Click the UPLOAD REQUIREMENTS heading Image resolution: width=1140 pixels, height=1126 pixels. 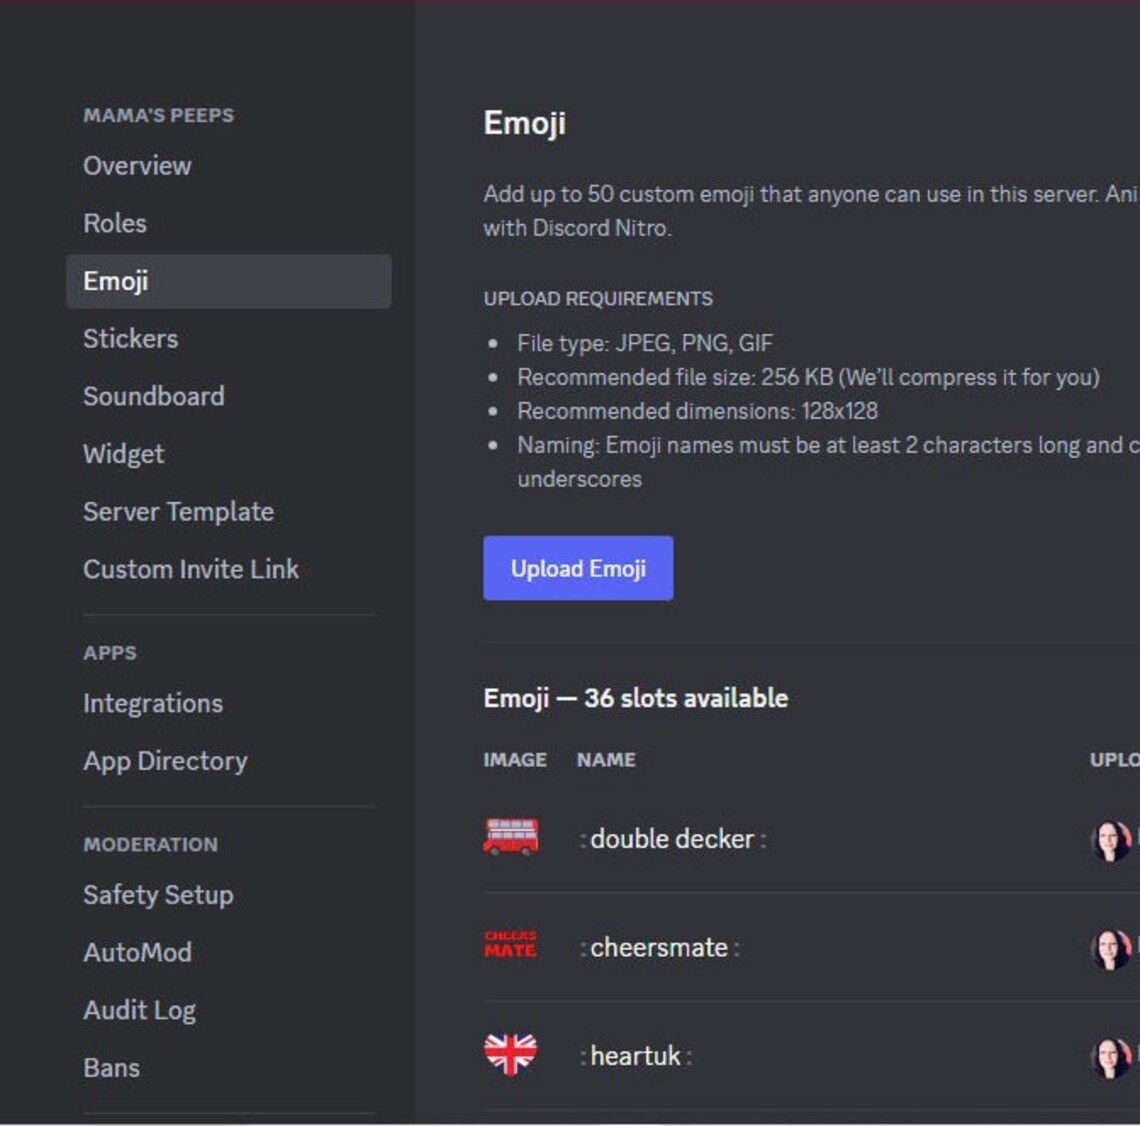(x=598, y=299)
